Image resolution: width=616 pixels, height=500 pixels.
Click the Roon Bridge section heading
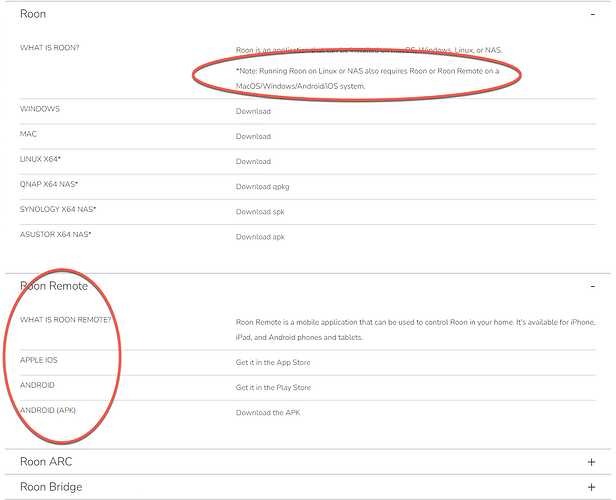[51, 487]
